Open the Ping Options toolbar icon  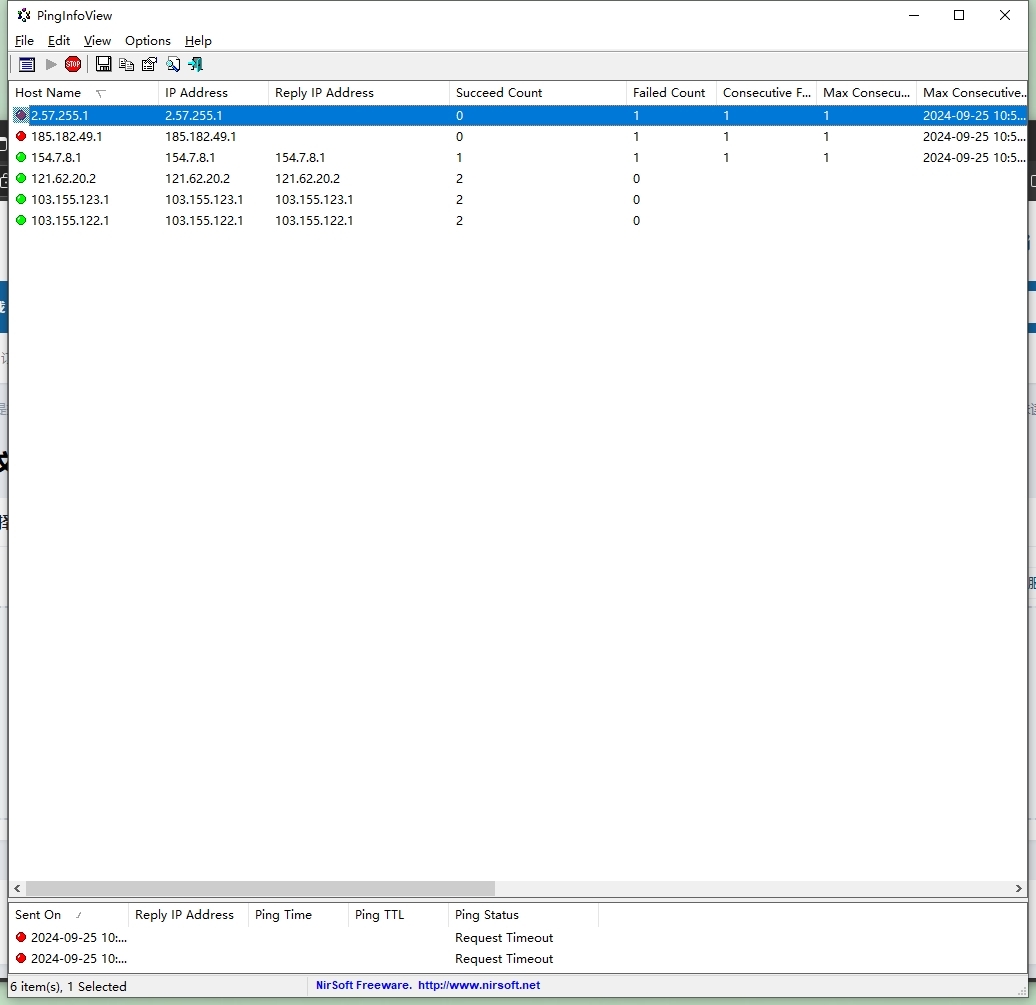(27, 64)
